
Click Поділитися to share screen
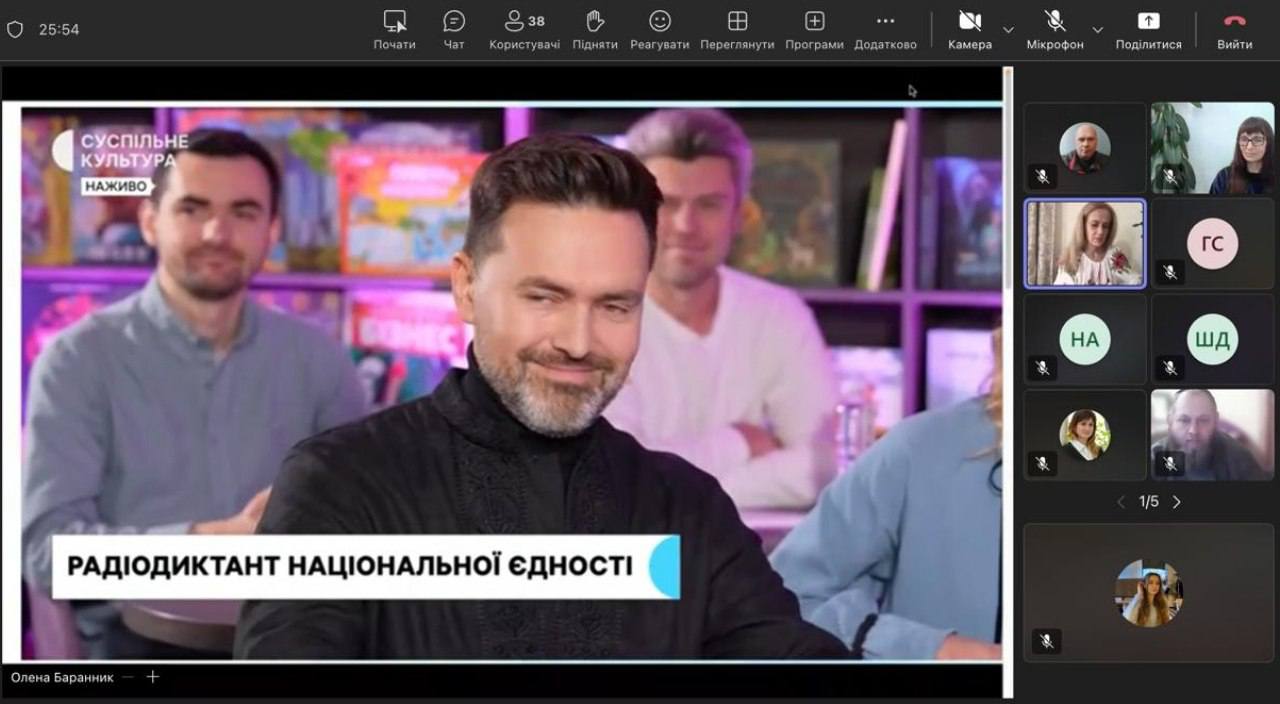point(1148,29)
